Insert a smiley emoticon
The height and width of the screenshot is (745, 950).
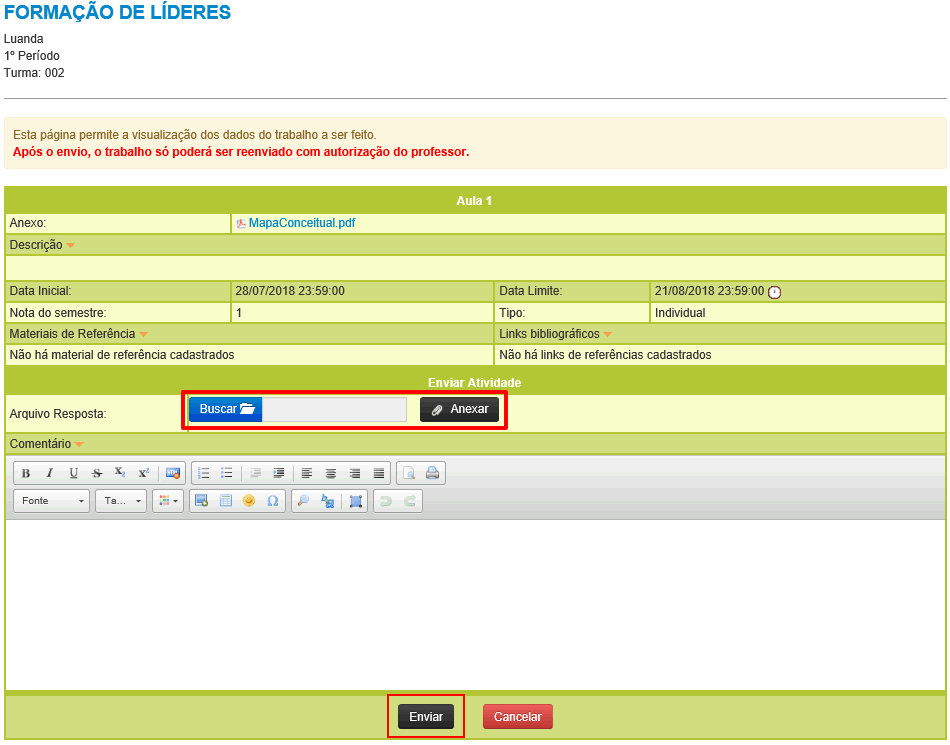pyautogui.click(x=249, y=501)
